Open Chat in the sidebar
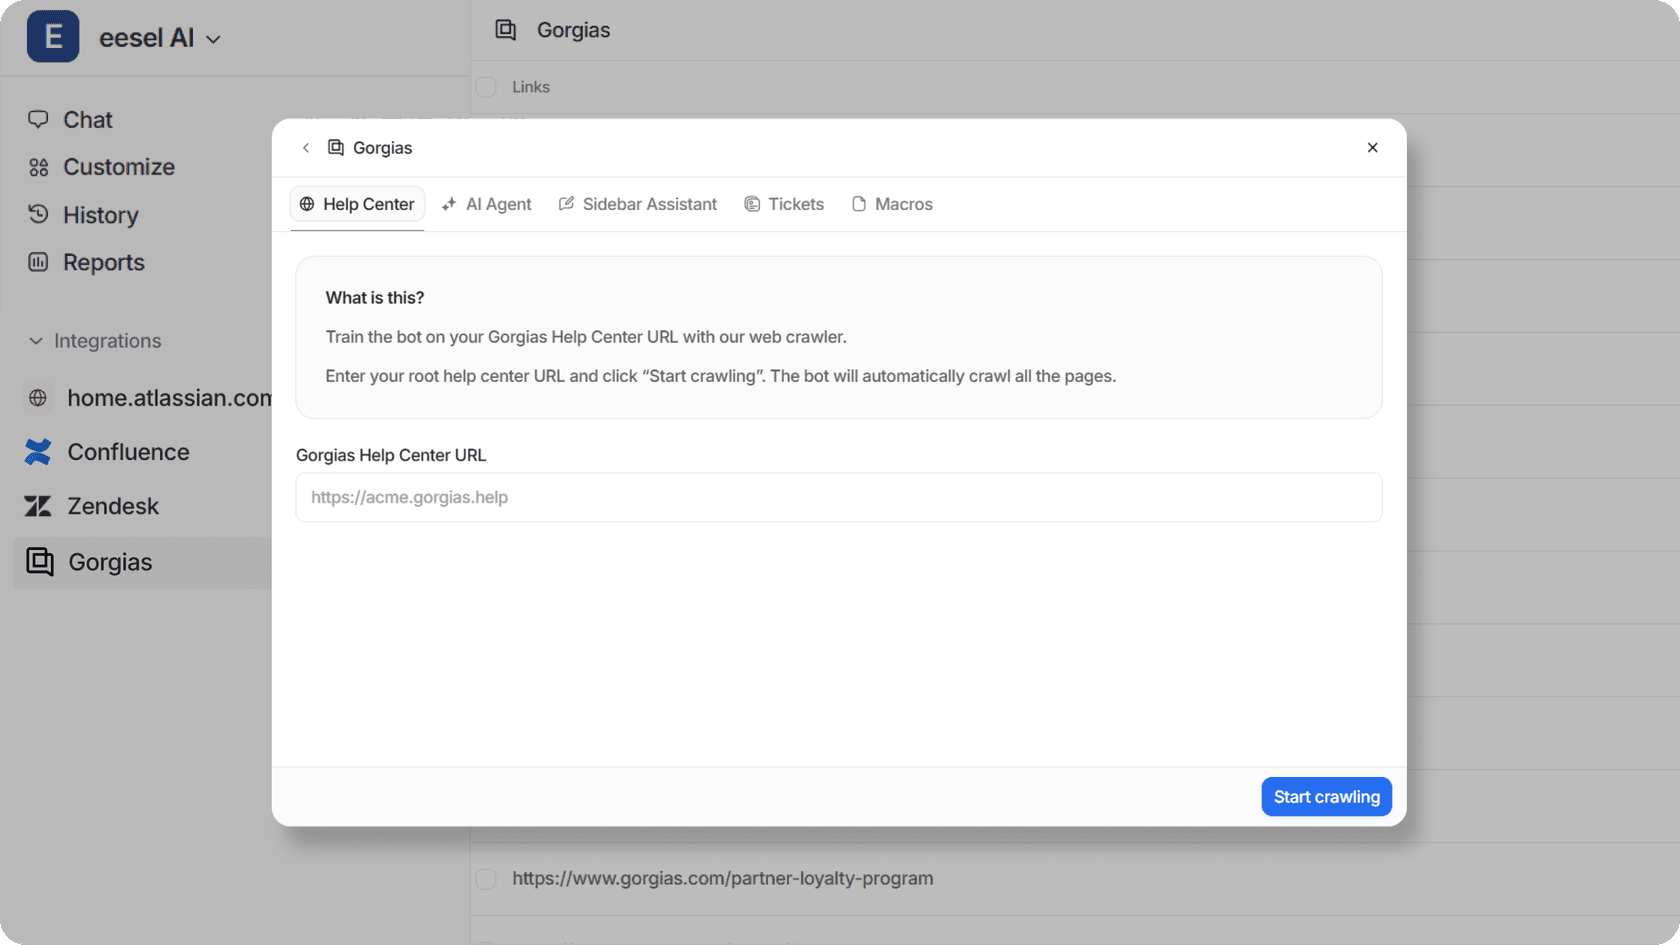Screen dimensions: 1680x945 point(88,120)
